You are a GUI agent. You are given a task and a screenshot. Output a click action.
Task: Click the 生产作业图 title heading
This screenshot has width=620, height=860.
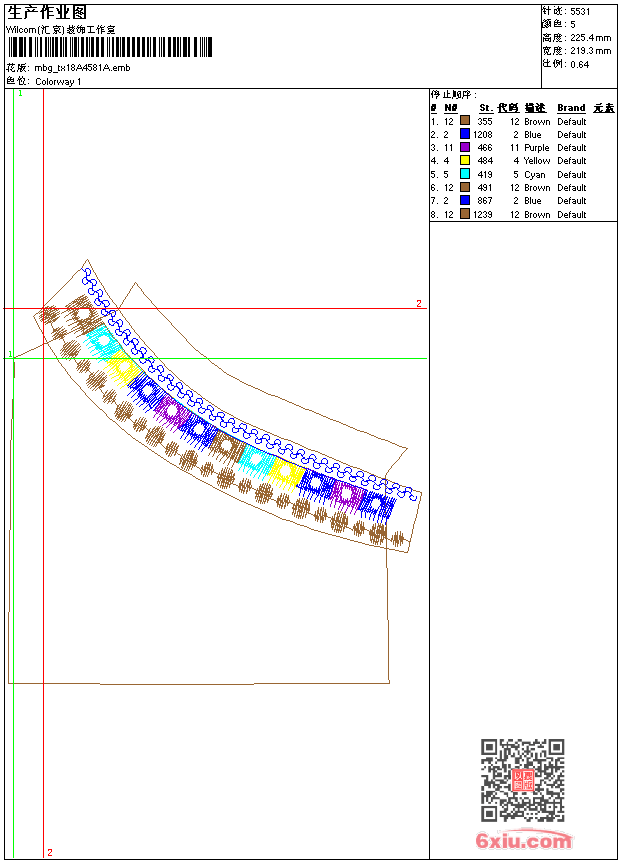(x=47, y=12)
